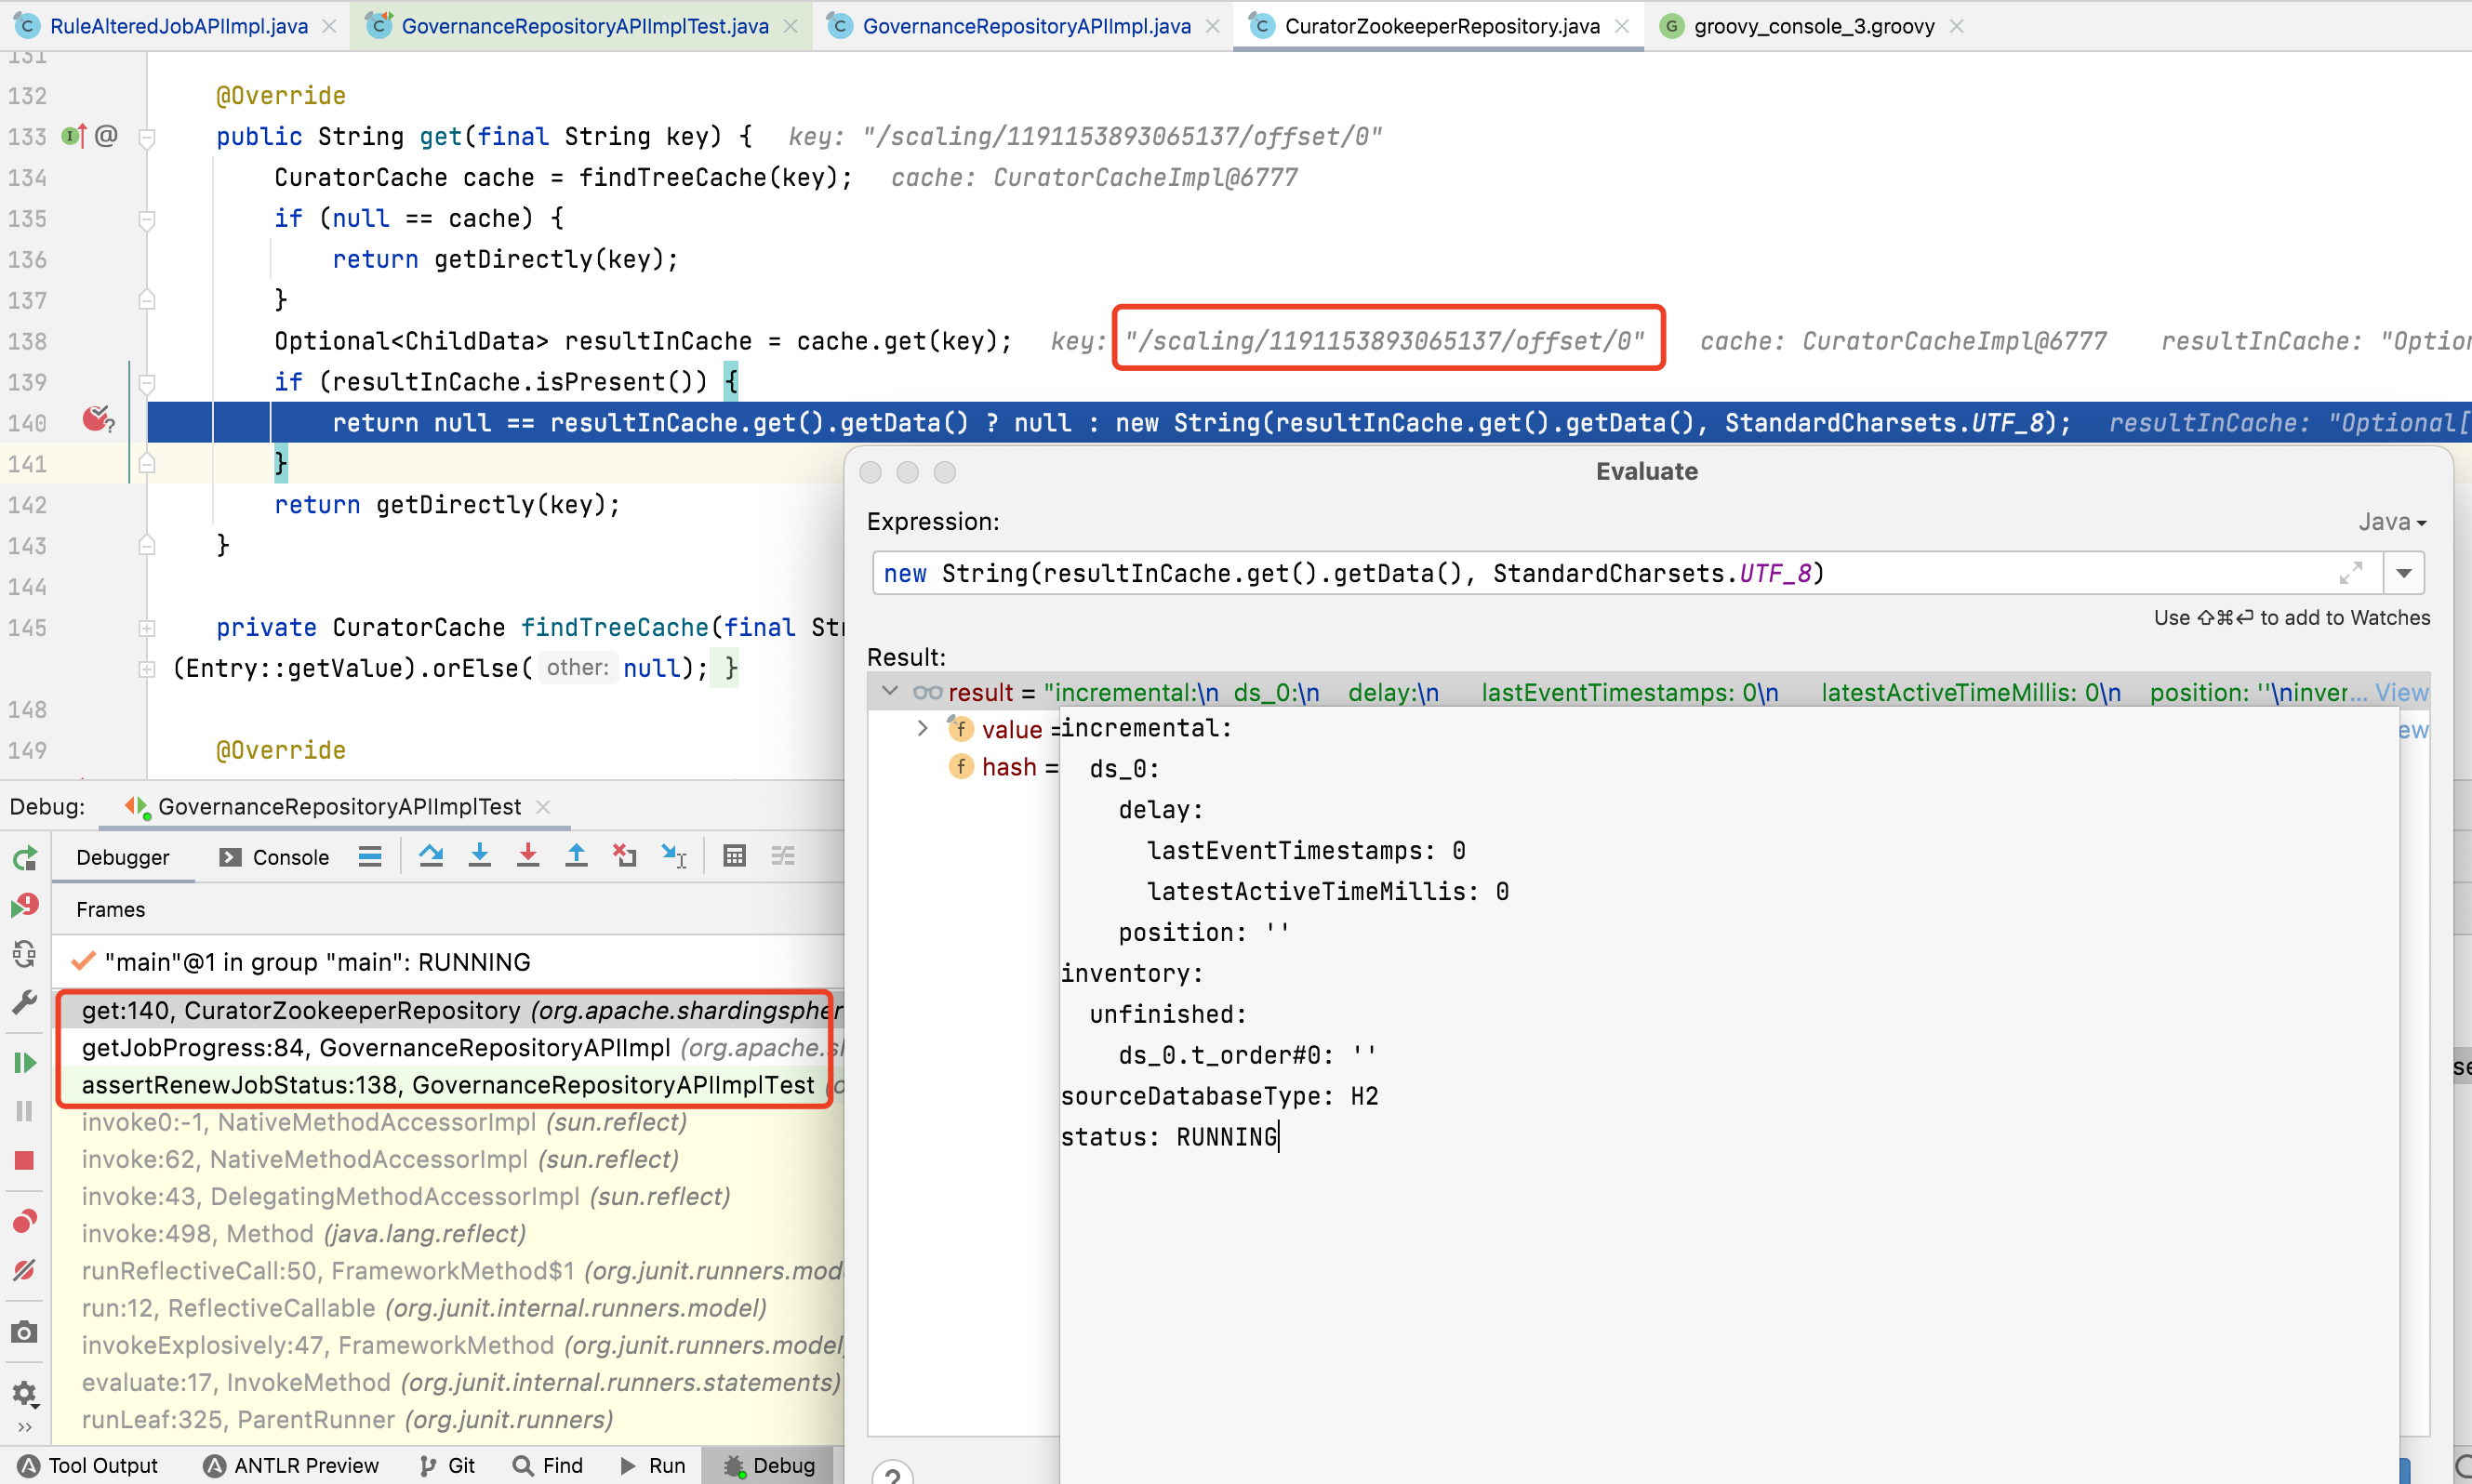Click the 'other:' parameter hint at orElse
Viewport: 2472px width, 1484px height.
pyautogui.click(x=577, y=667)
